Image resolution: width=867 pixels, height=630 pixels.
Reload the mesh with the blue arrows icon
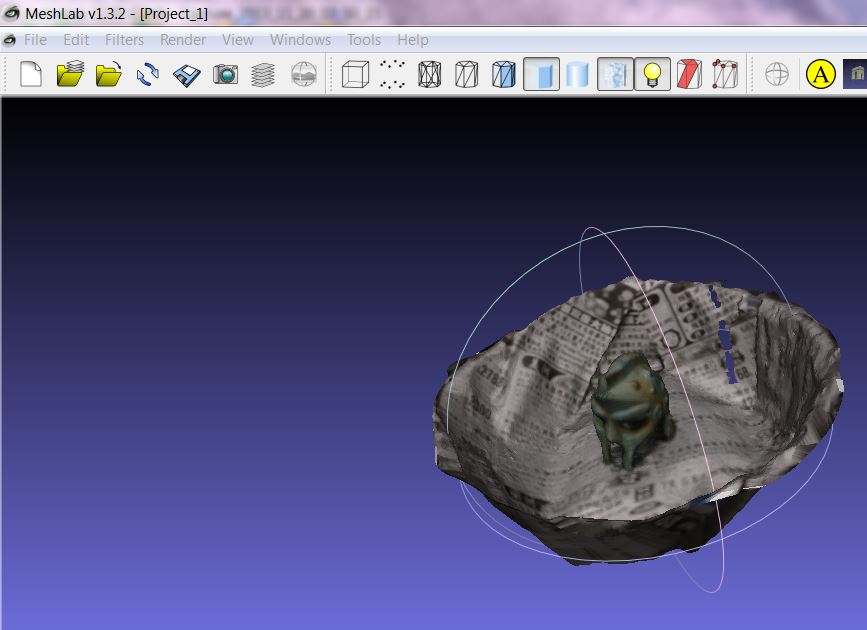(148, 74)
